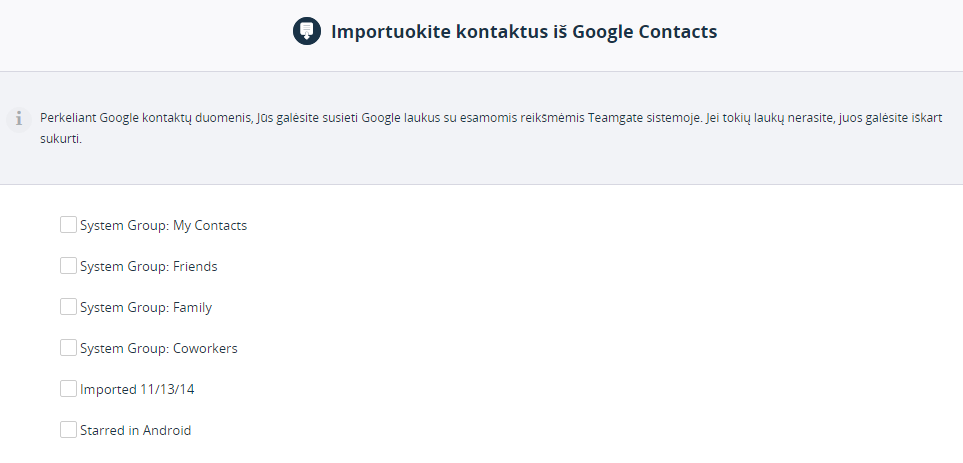Click the label text "System Group: Coworkers"

(158, 348)
